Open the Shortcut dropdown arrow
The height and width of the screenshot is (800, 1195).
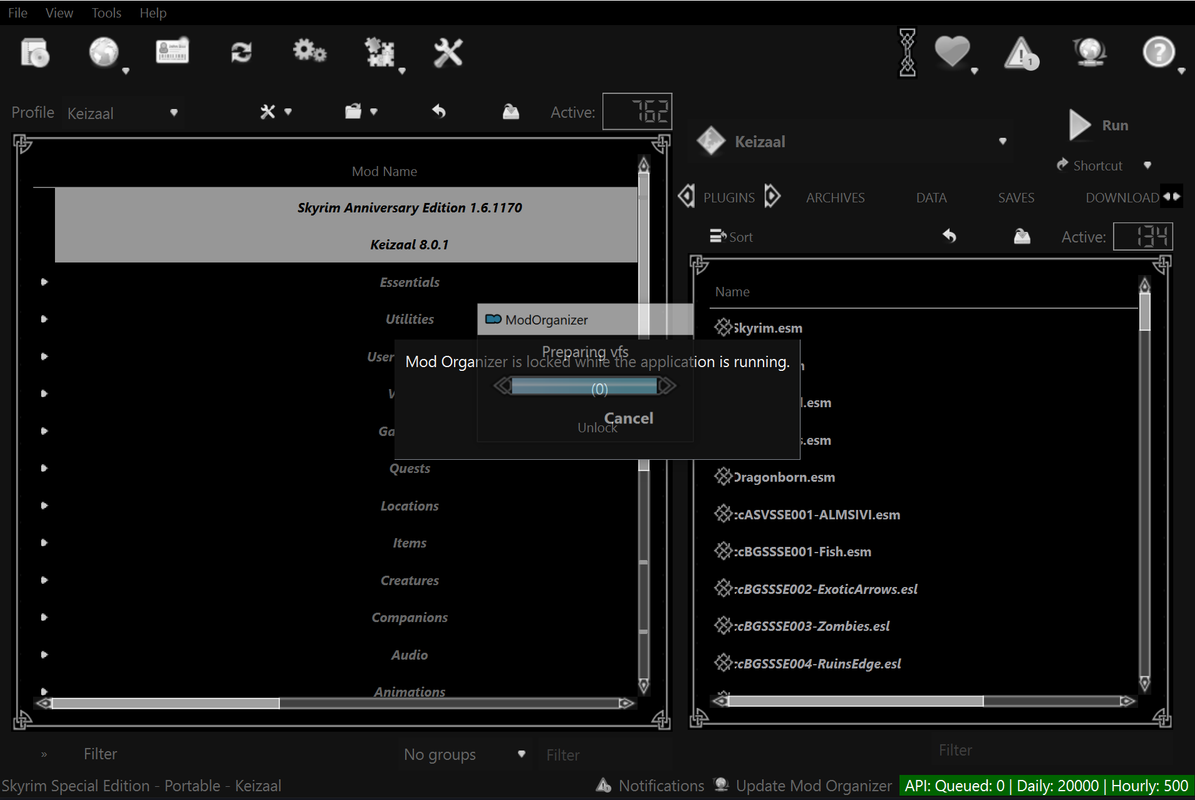pyautogui.click(x=1147, y=165)
